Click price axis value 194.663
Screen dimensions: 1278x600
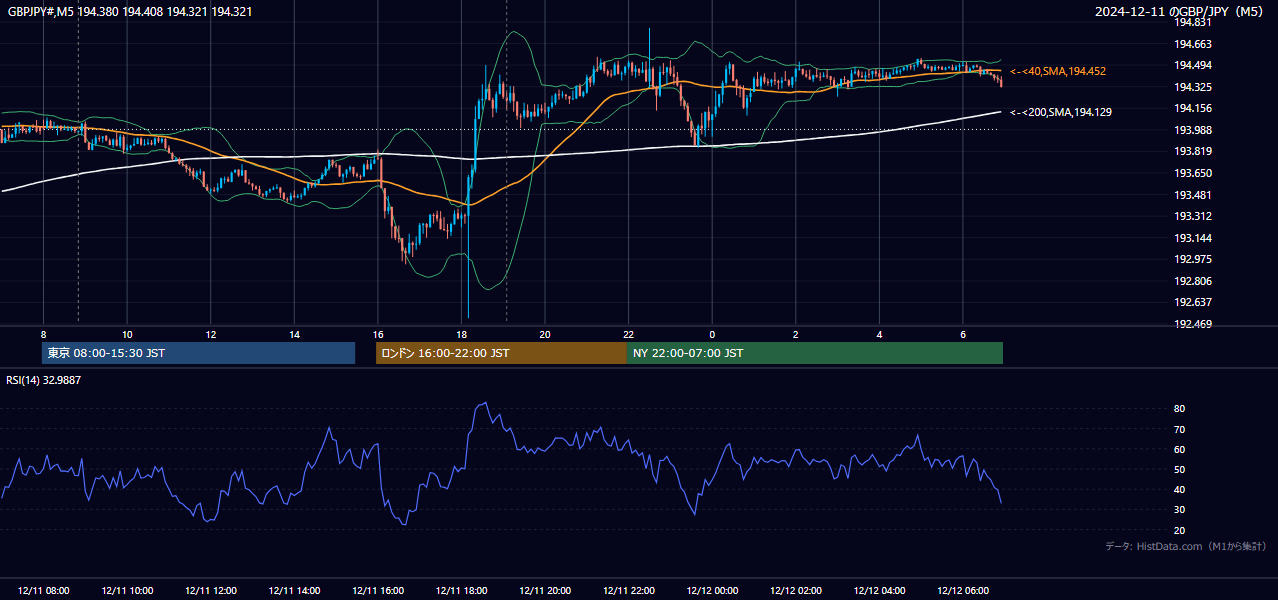tap(1192, 44)
